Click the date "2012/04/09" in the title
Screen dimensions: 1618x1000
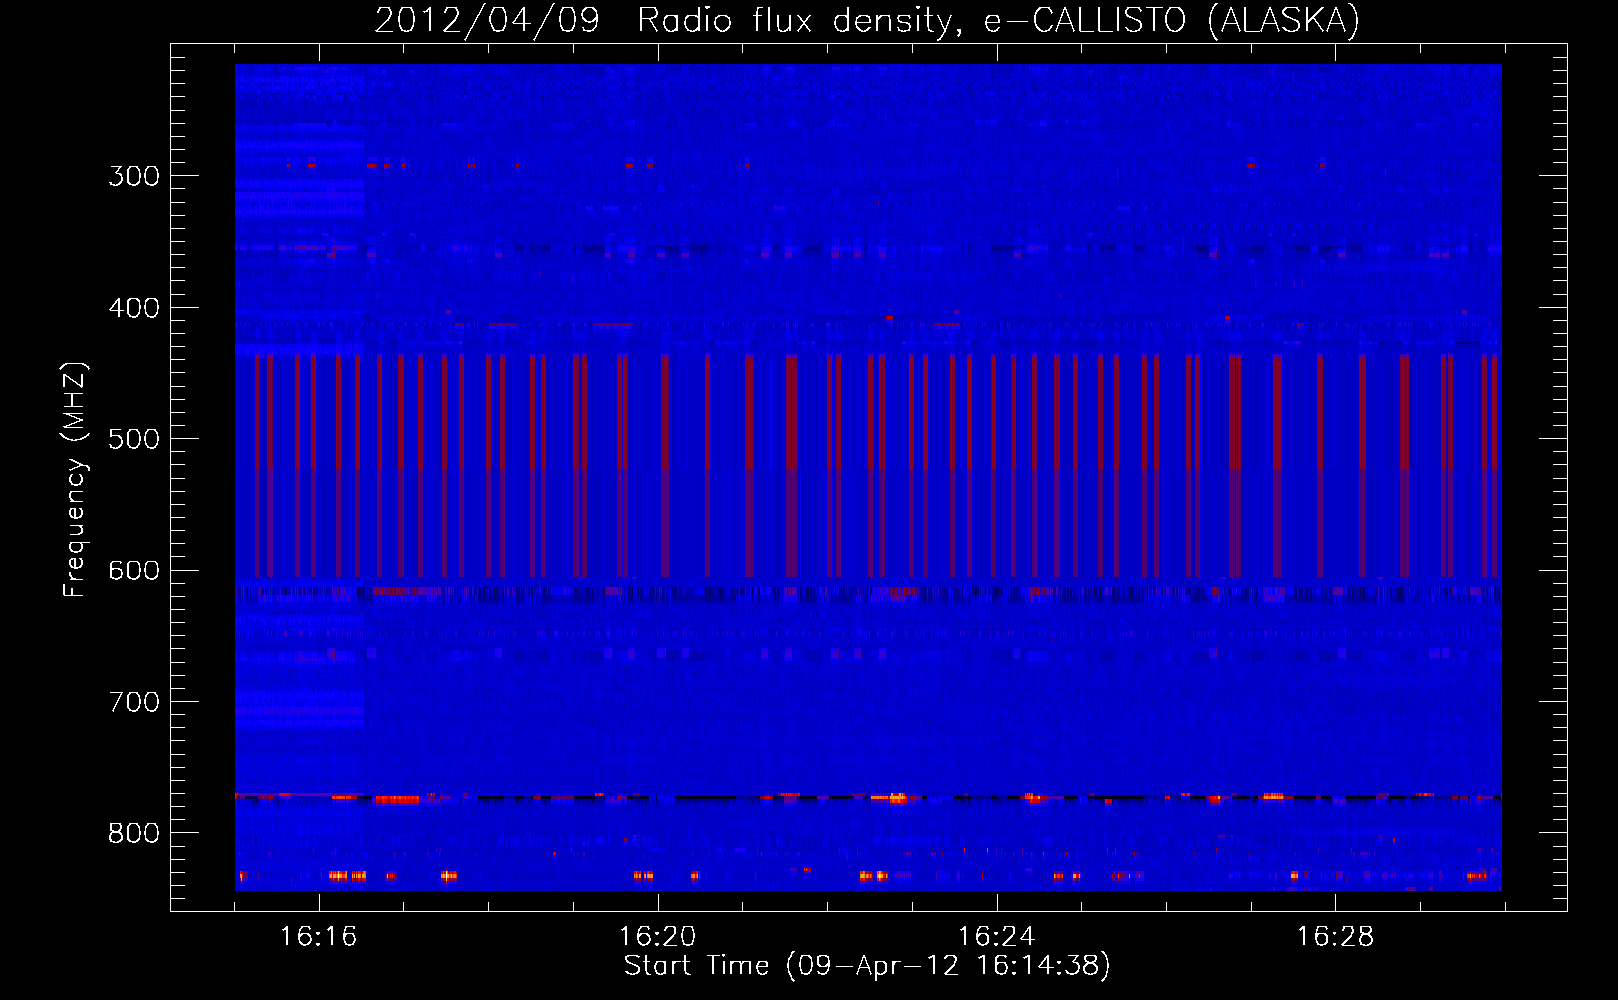487,21
